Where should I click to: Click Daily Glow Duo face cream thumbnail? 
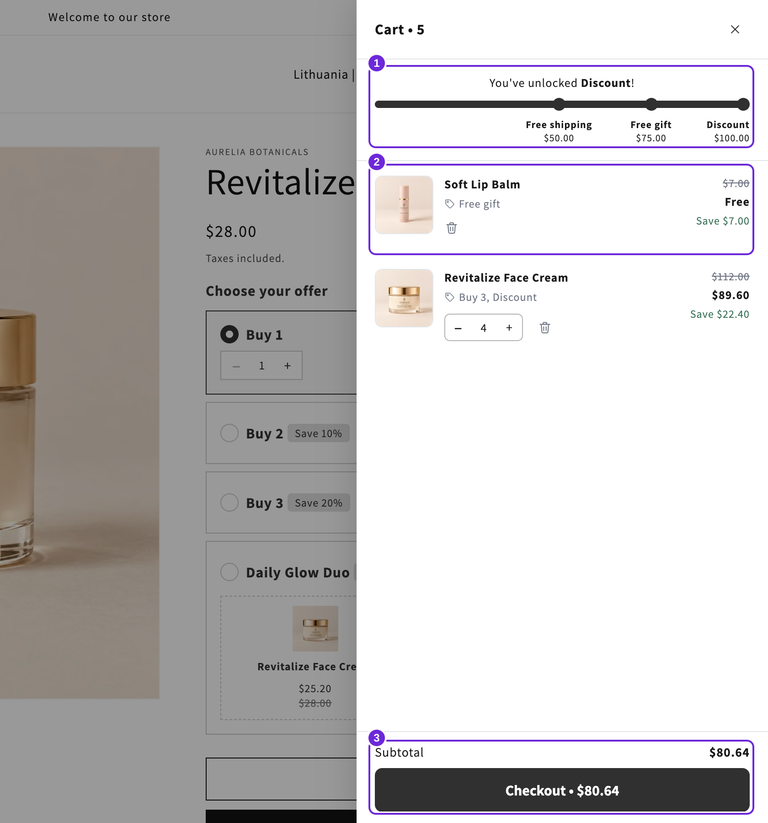[x=315, y=628]
